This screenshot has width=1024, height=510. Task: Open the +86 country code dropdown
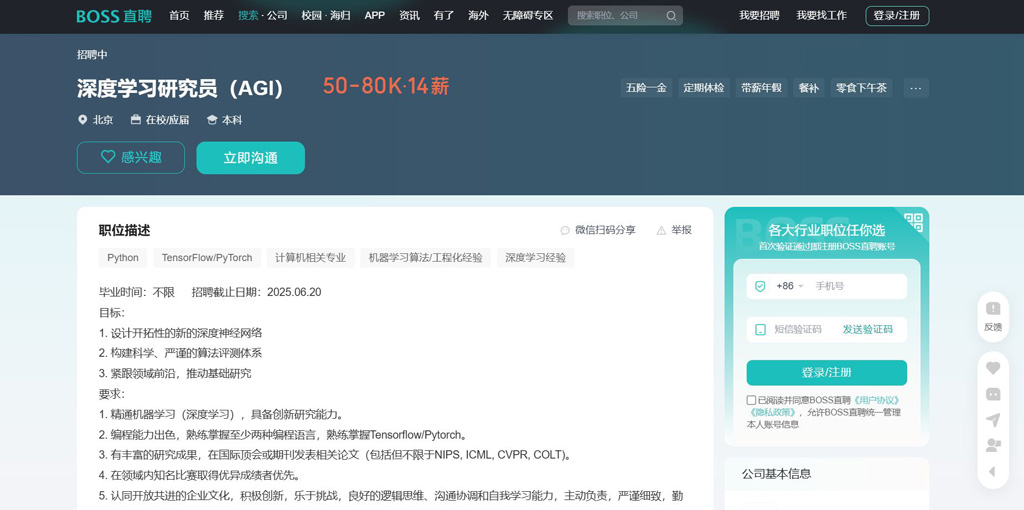tap(790, 286)
